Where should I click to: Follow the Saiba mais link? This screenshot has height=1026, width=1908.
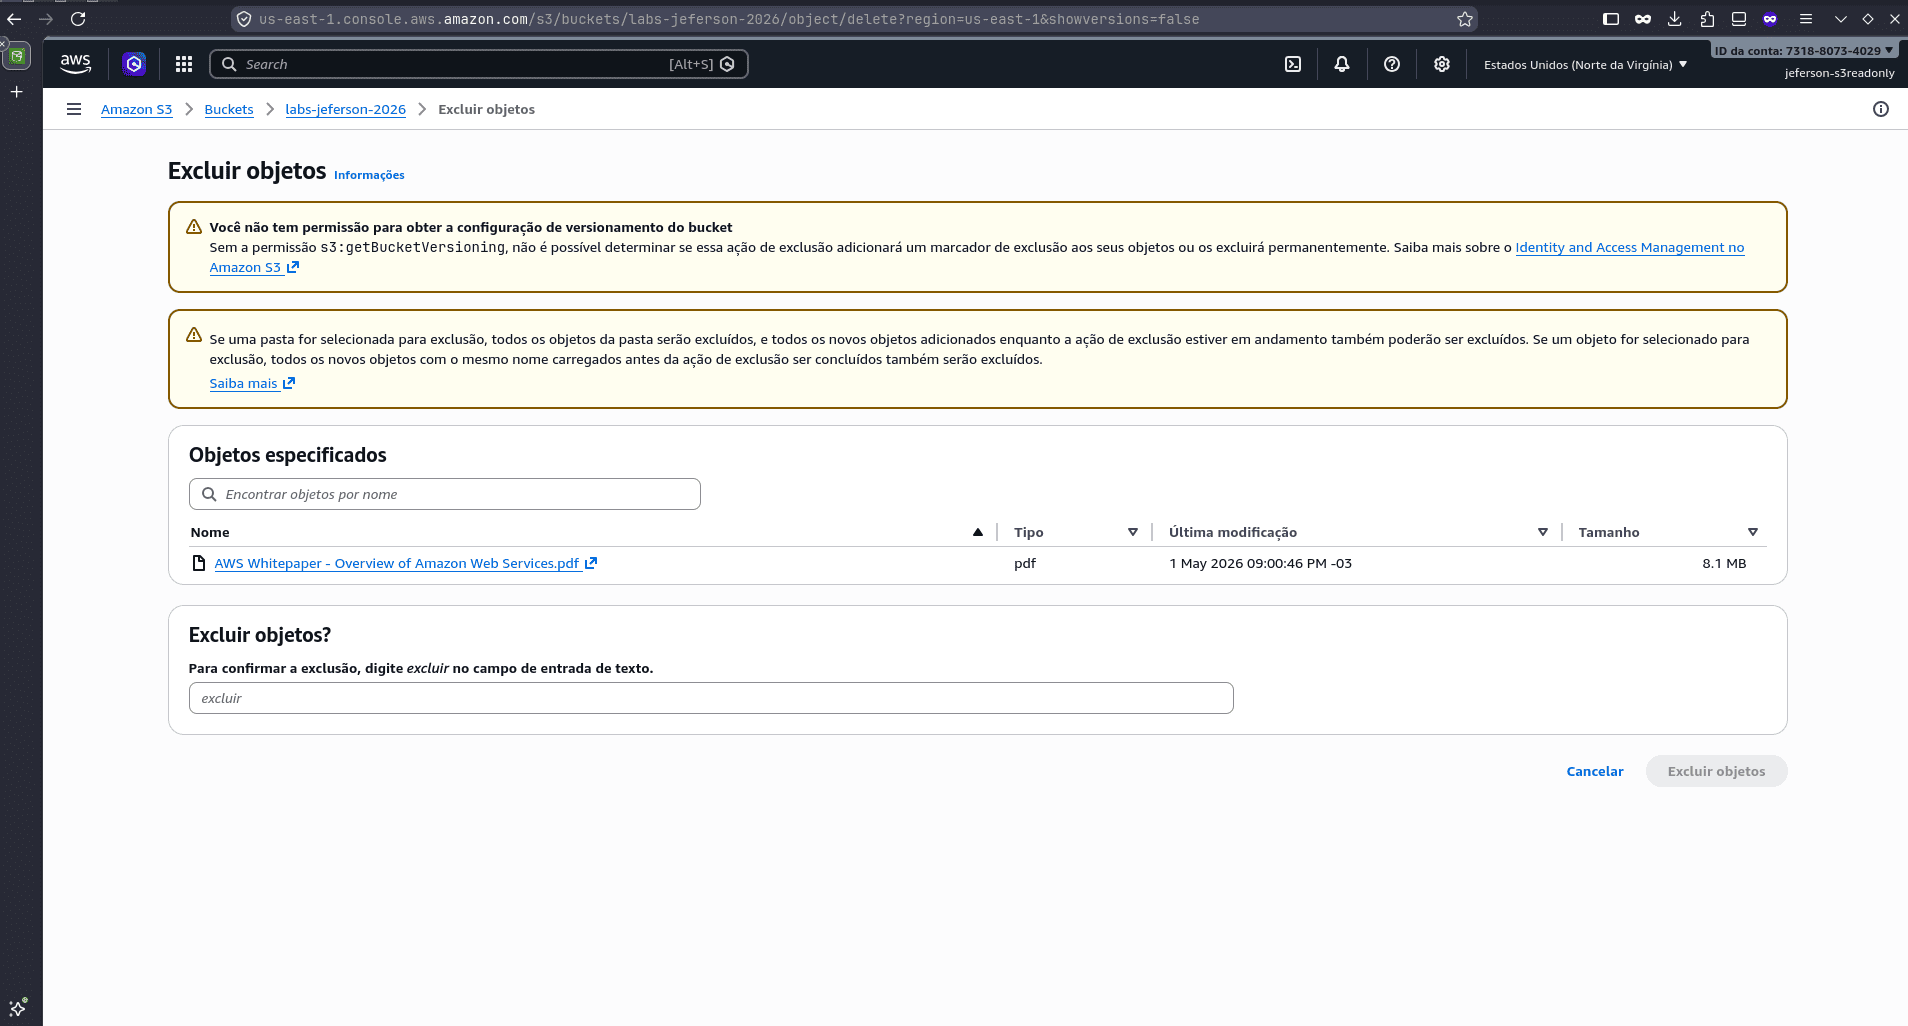(x=252, y=383)
